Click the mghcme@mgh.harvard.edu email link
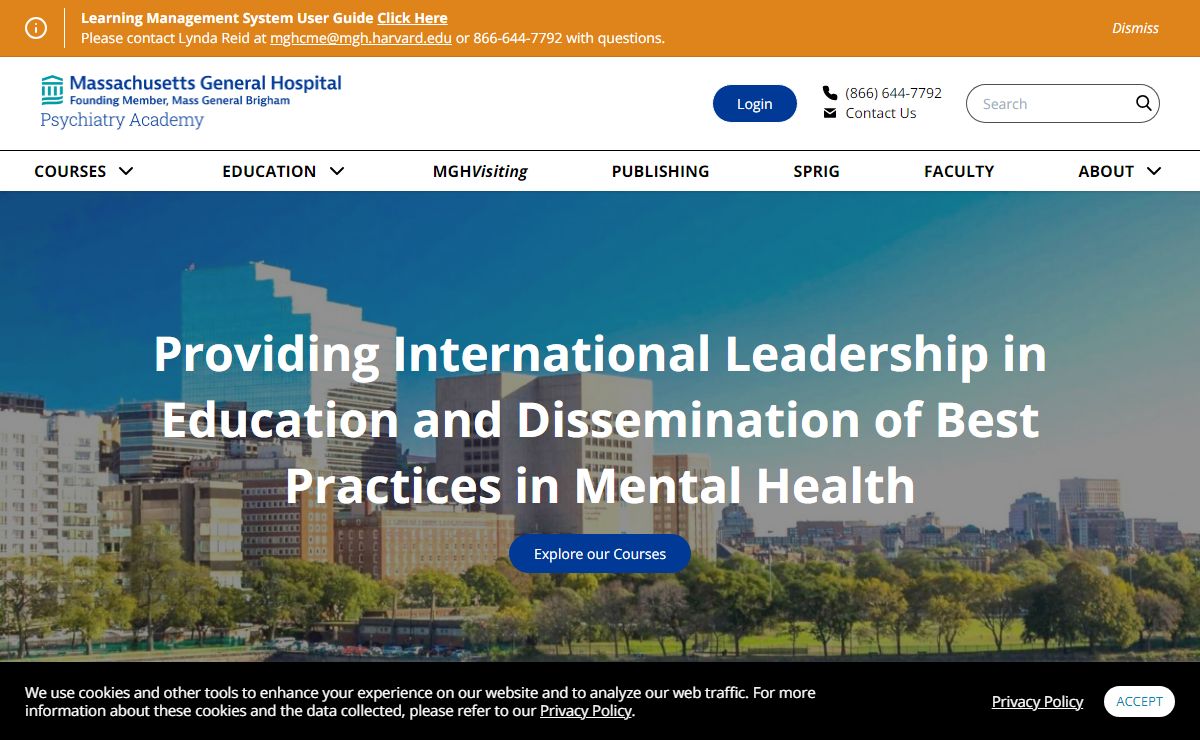The width and height of the screenshot is (1200, 740). (x=361, y=38)
